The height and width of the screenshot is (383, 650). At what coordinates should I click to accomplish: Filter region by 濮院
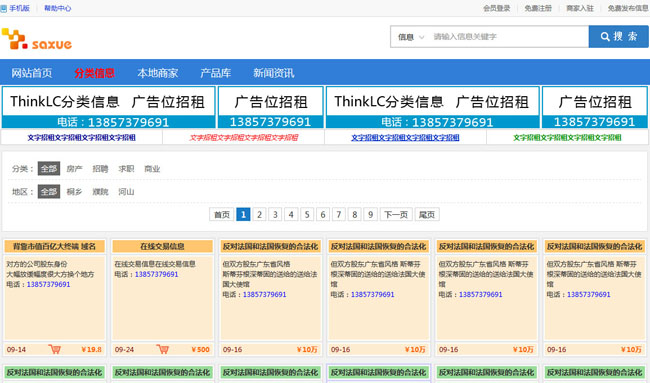[100, 192]
